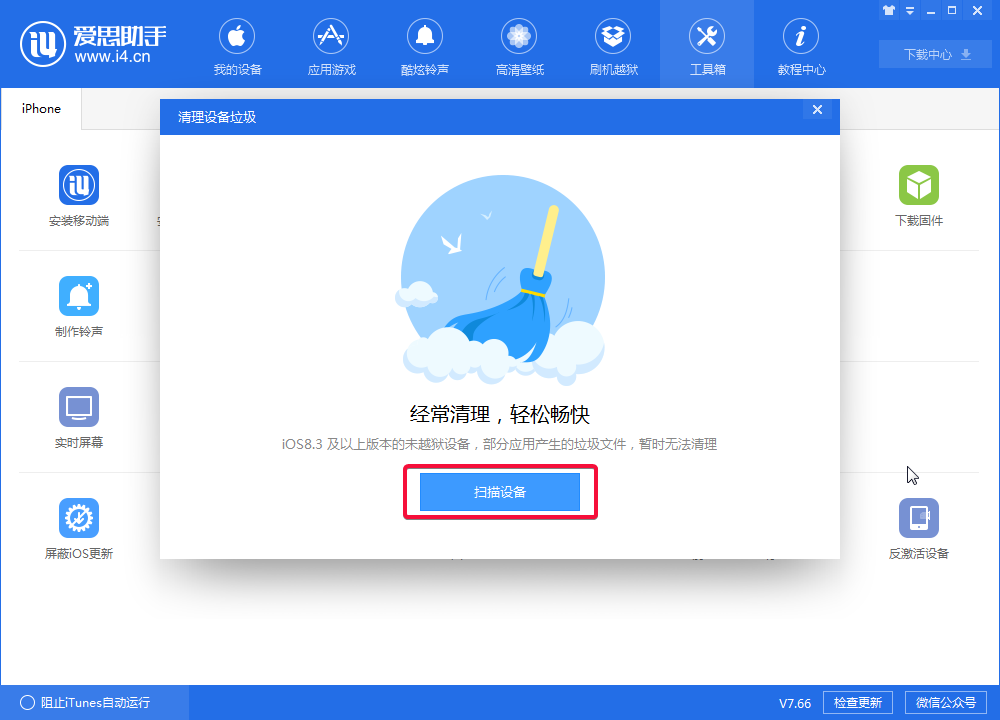This screenshot has height=720, width=1000.
Task: Open the 制作铃声 ringtone maker tool
Action: [79, 307]
